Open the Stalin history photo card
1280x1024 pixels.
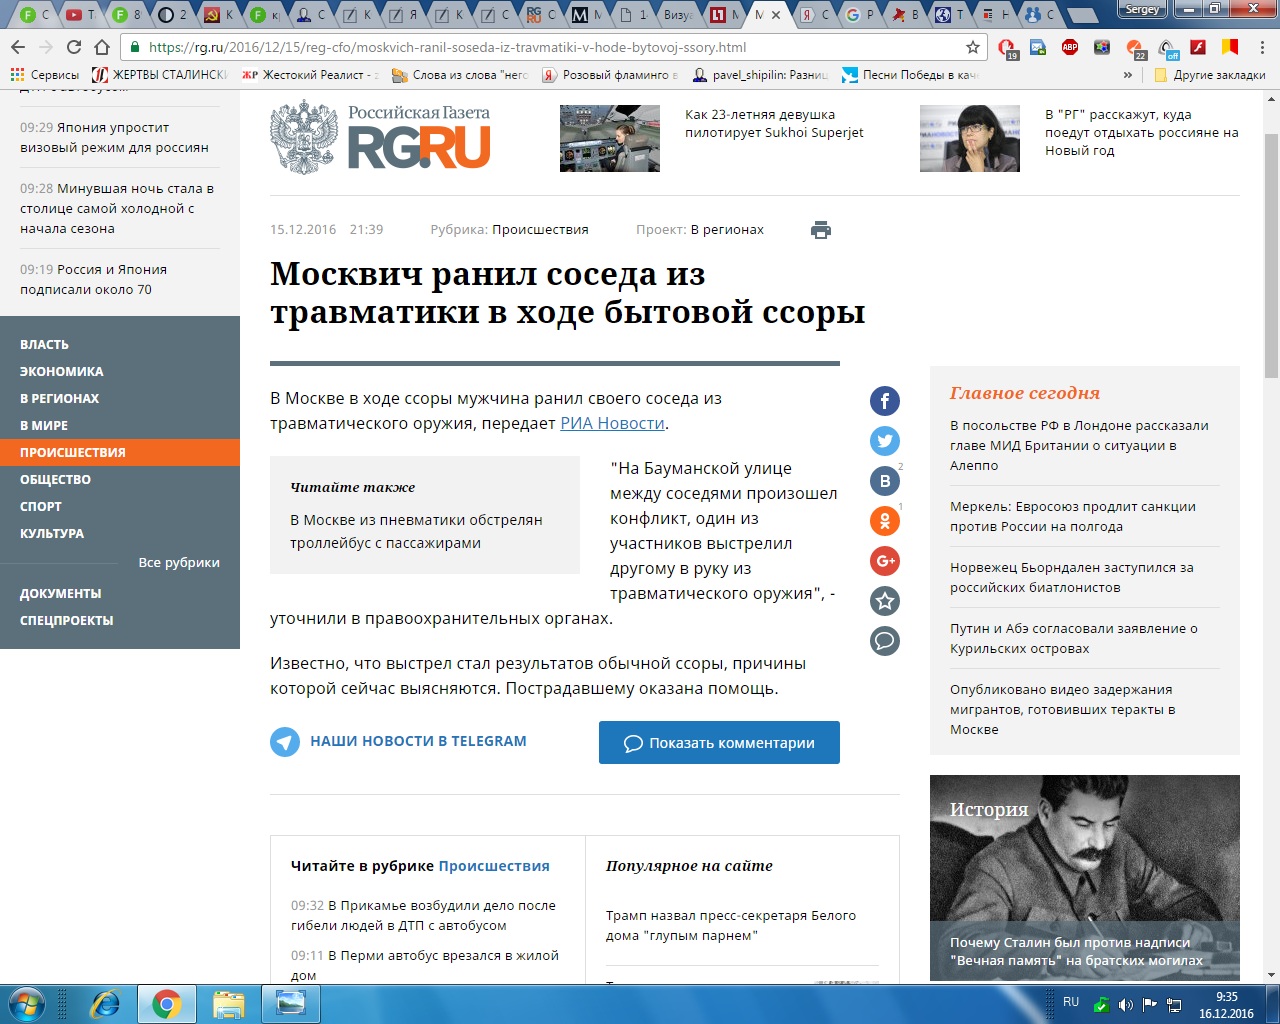click(1085, 877)
